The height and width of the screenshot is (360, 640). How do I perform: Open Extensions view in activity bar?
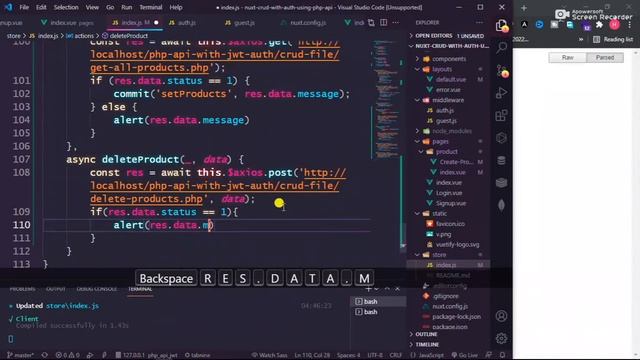point(502,115)
